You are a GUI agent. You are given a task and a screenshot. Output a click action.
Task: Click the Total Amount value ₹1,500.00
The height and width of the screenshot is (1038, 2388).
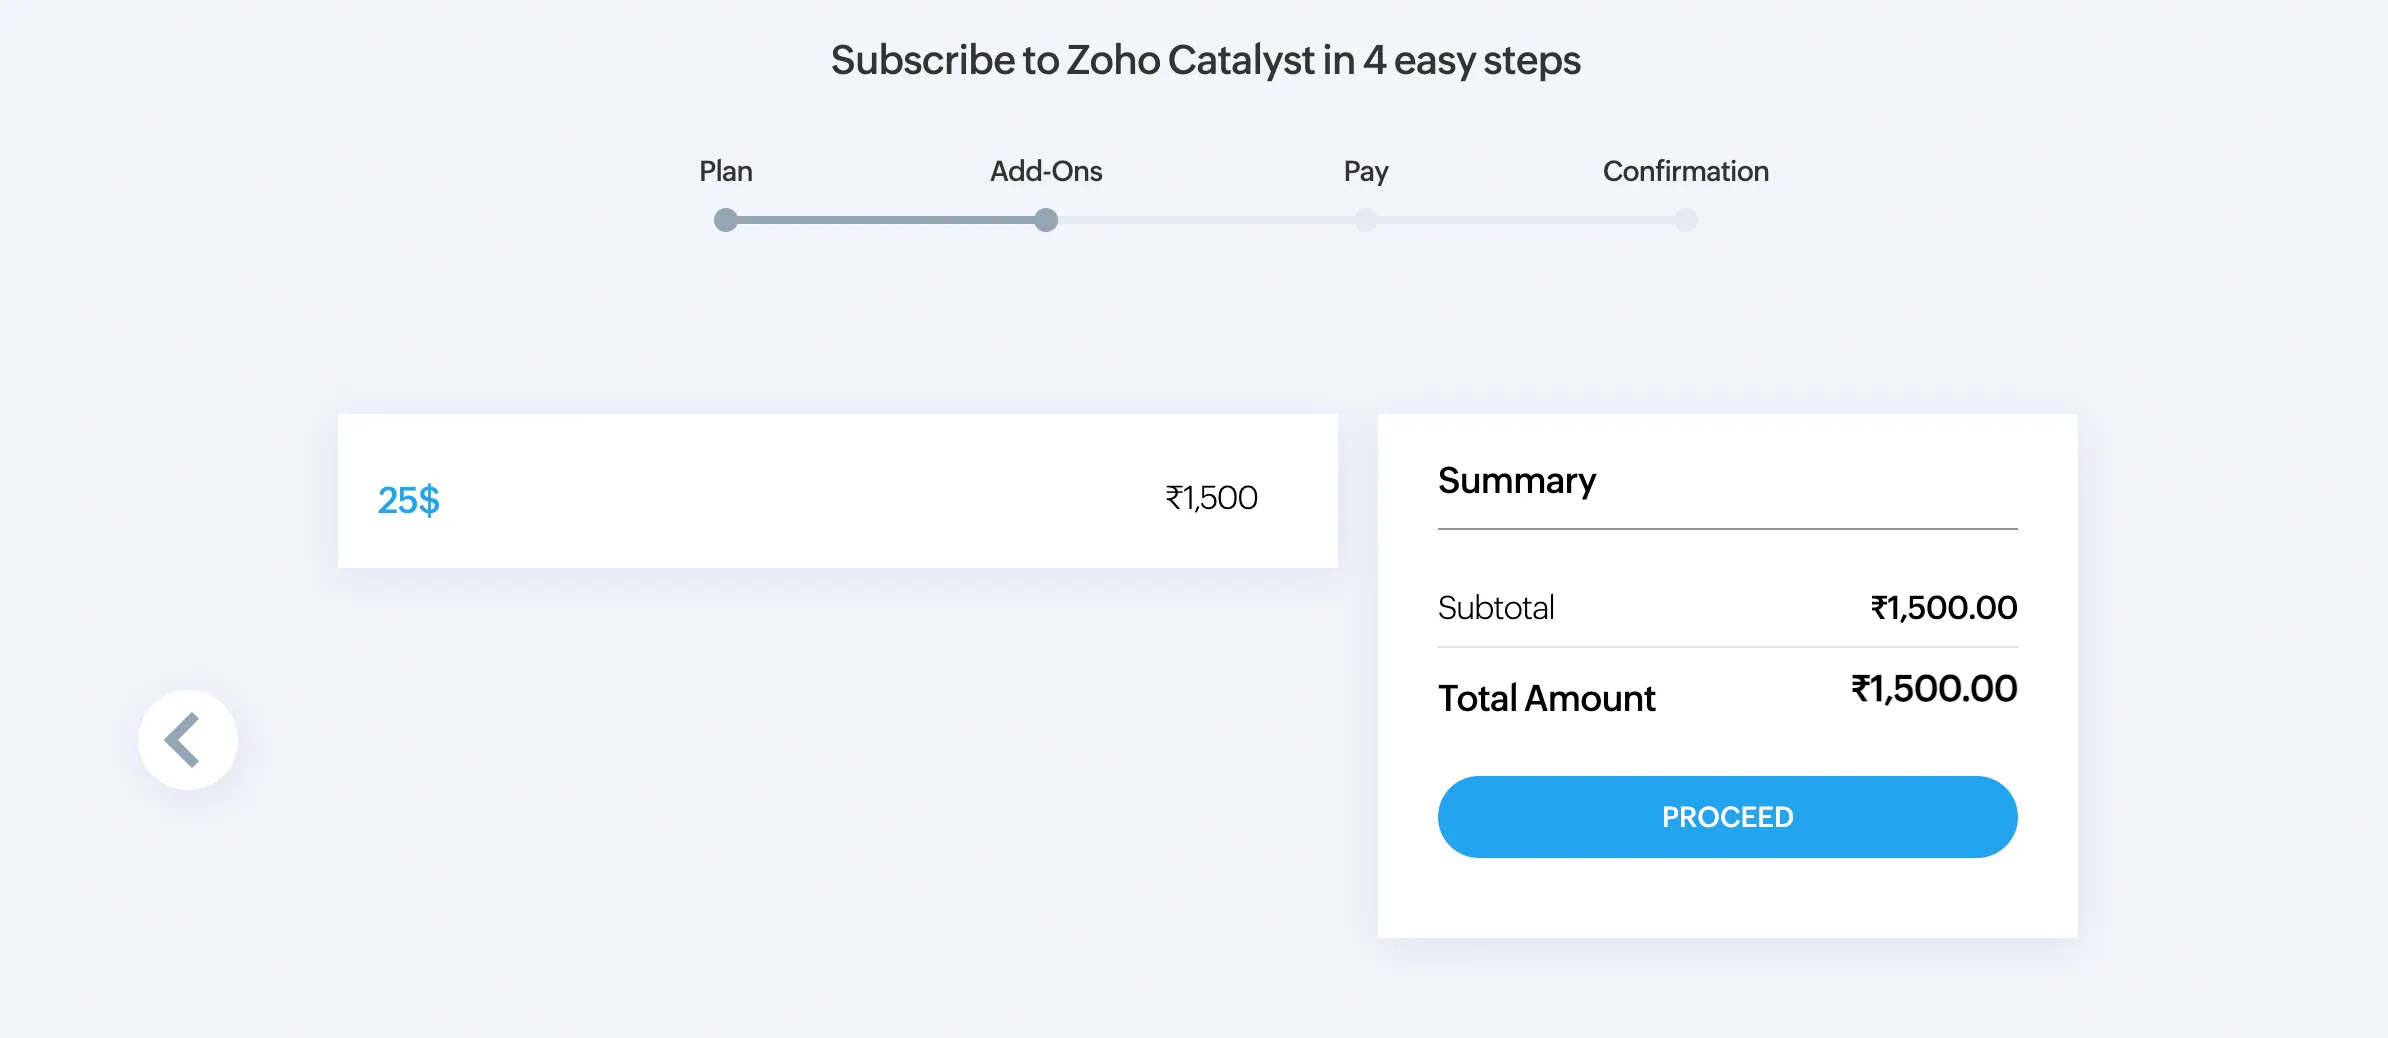[x=1934, y=688]
